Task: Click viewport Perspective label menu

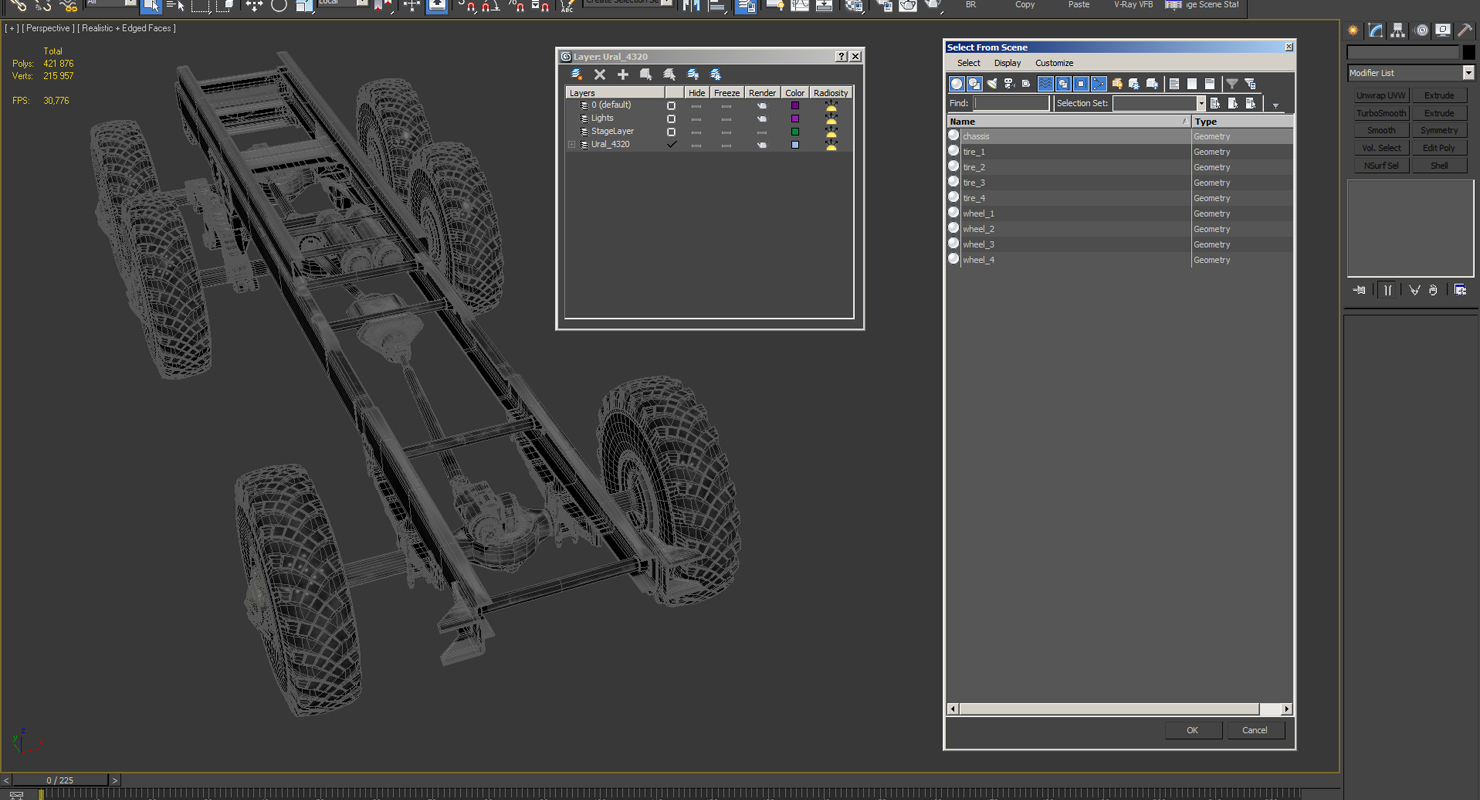Action: tap(48, 28)
